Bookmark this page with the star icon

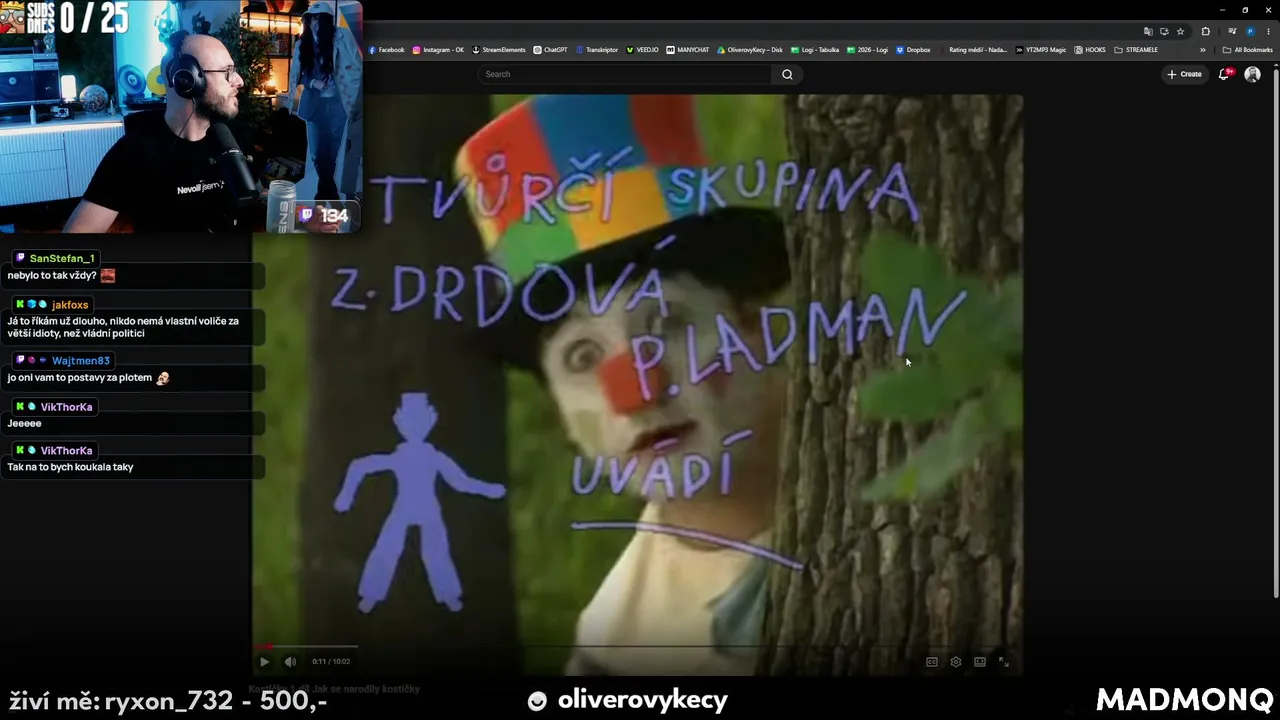pos(1180,31)
